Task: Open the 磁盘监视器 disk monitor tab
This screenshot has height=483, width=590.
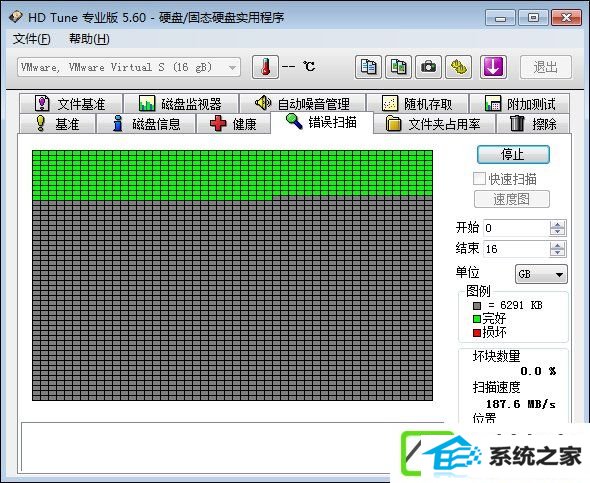Action: (181, 103)
